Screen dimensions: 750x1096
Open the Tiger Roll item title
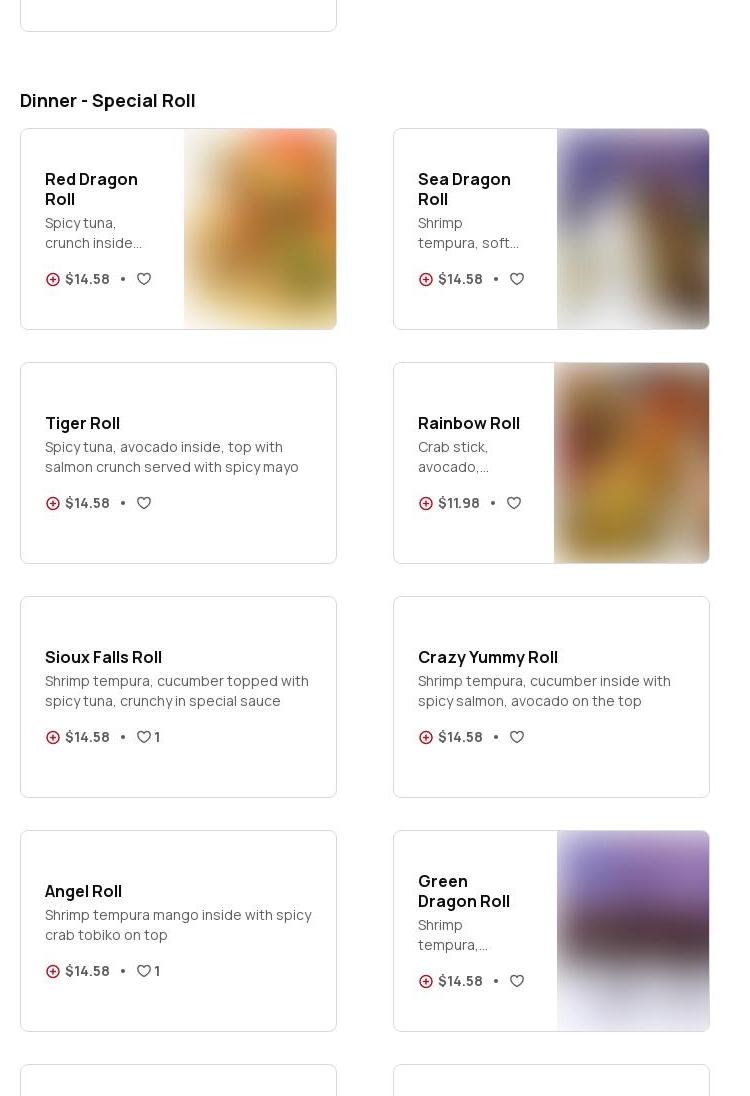pos(82,423)
